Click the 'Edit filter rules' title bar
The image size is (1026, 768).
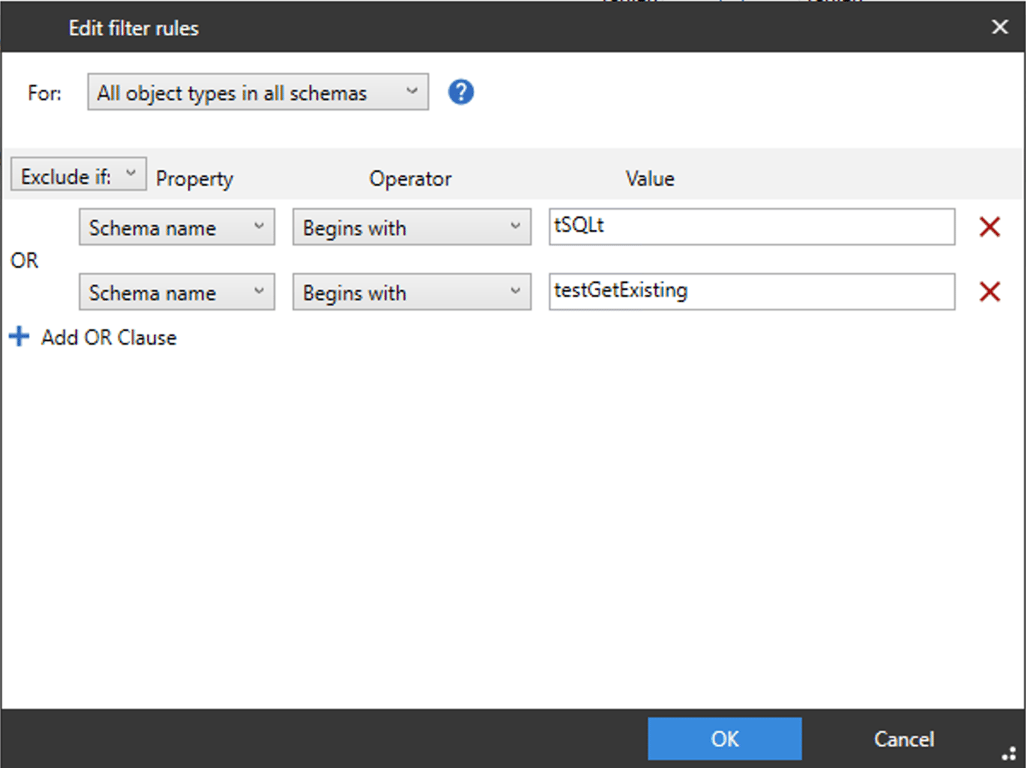click(x=400, y=27)
